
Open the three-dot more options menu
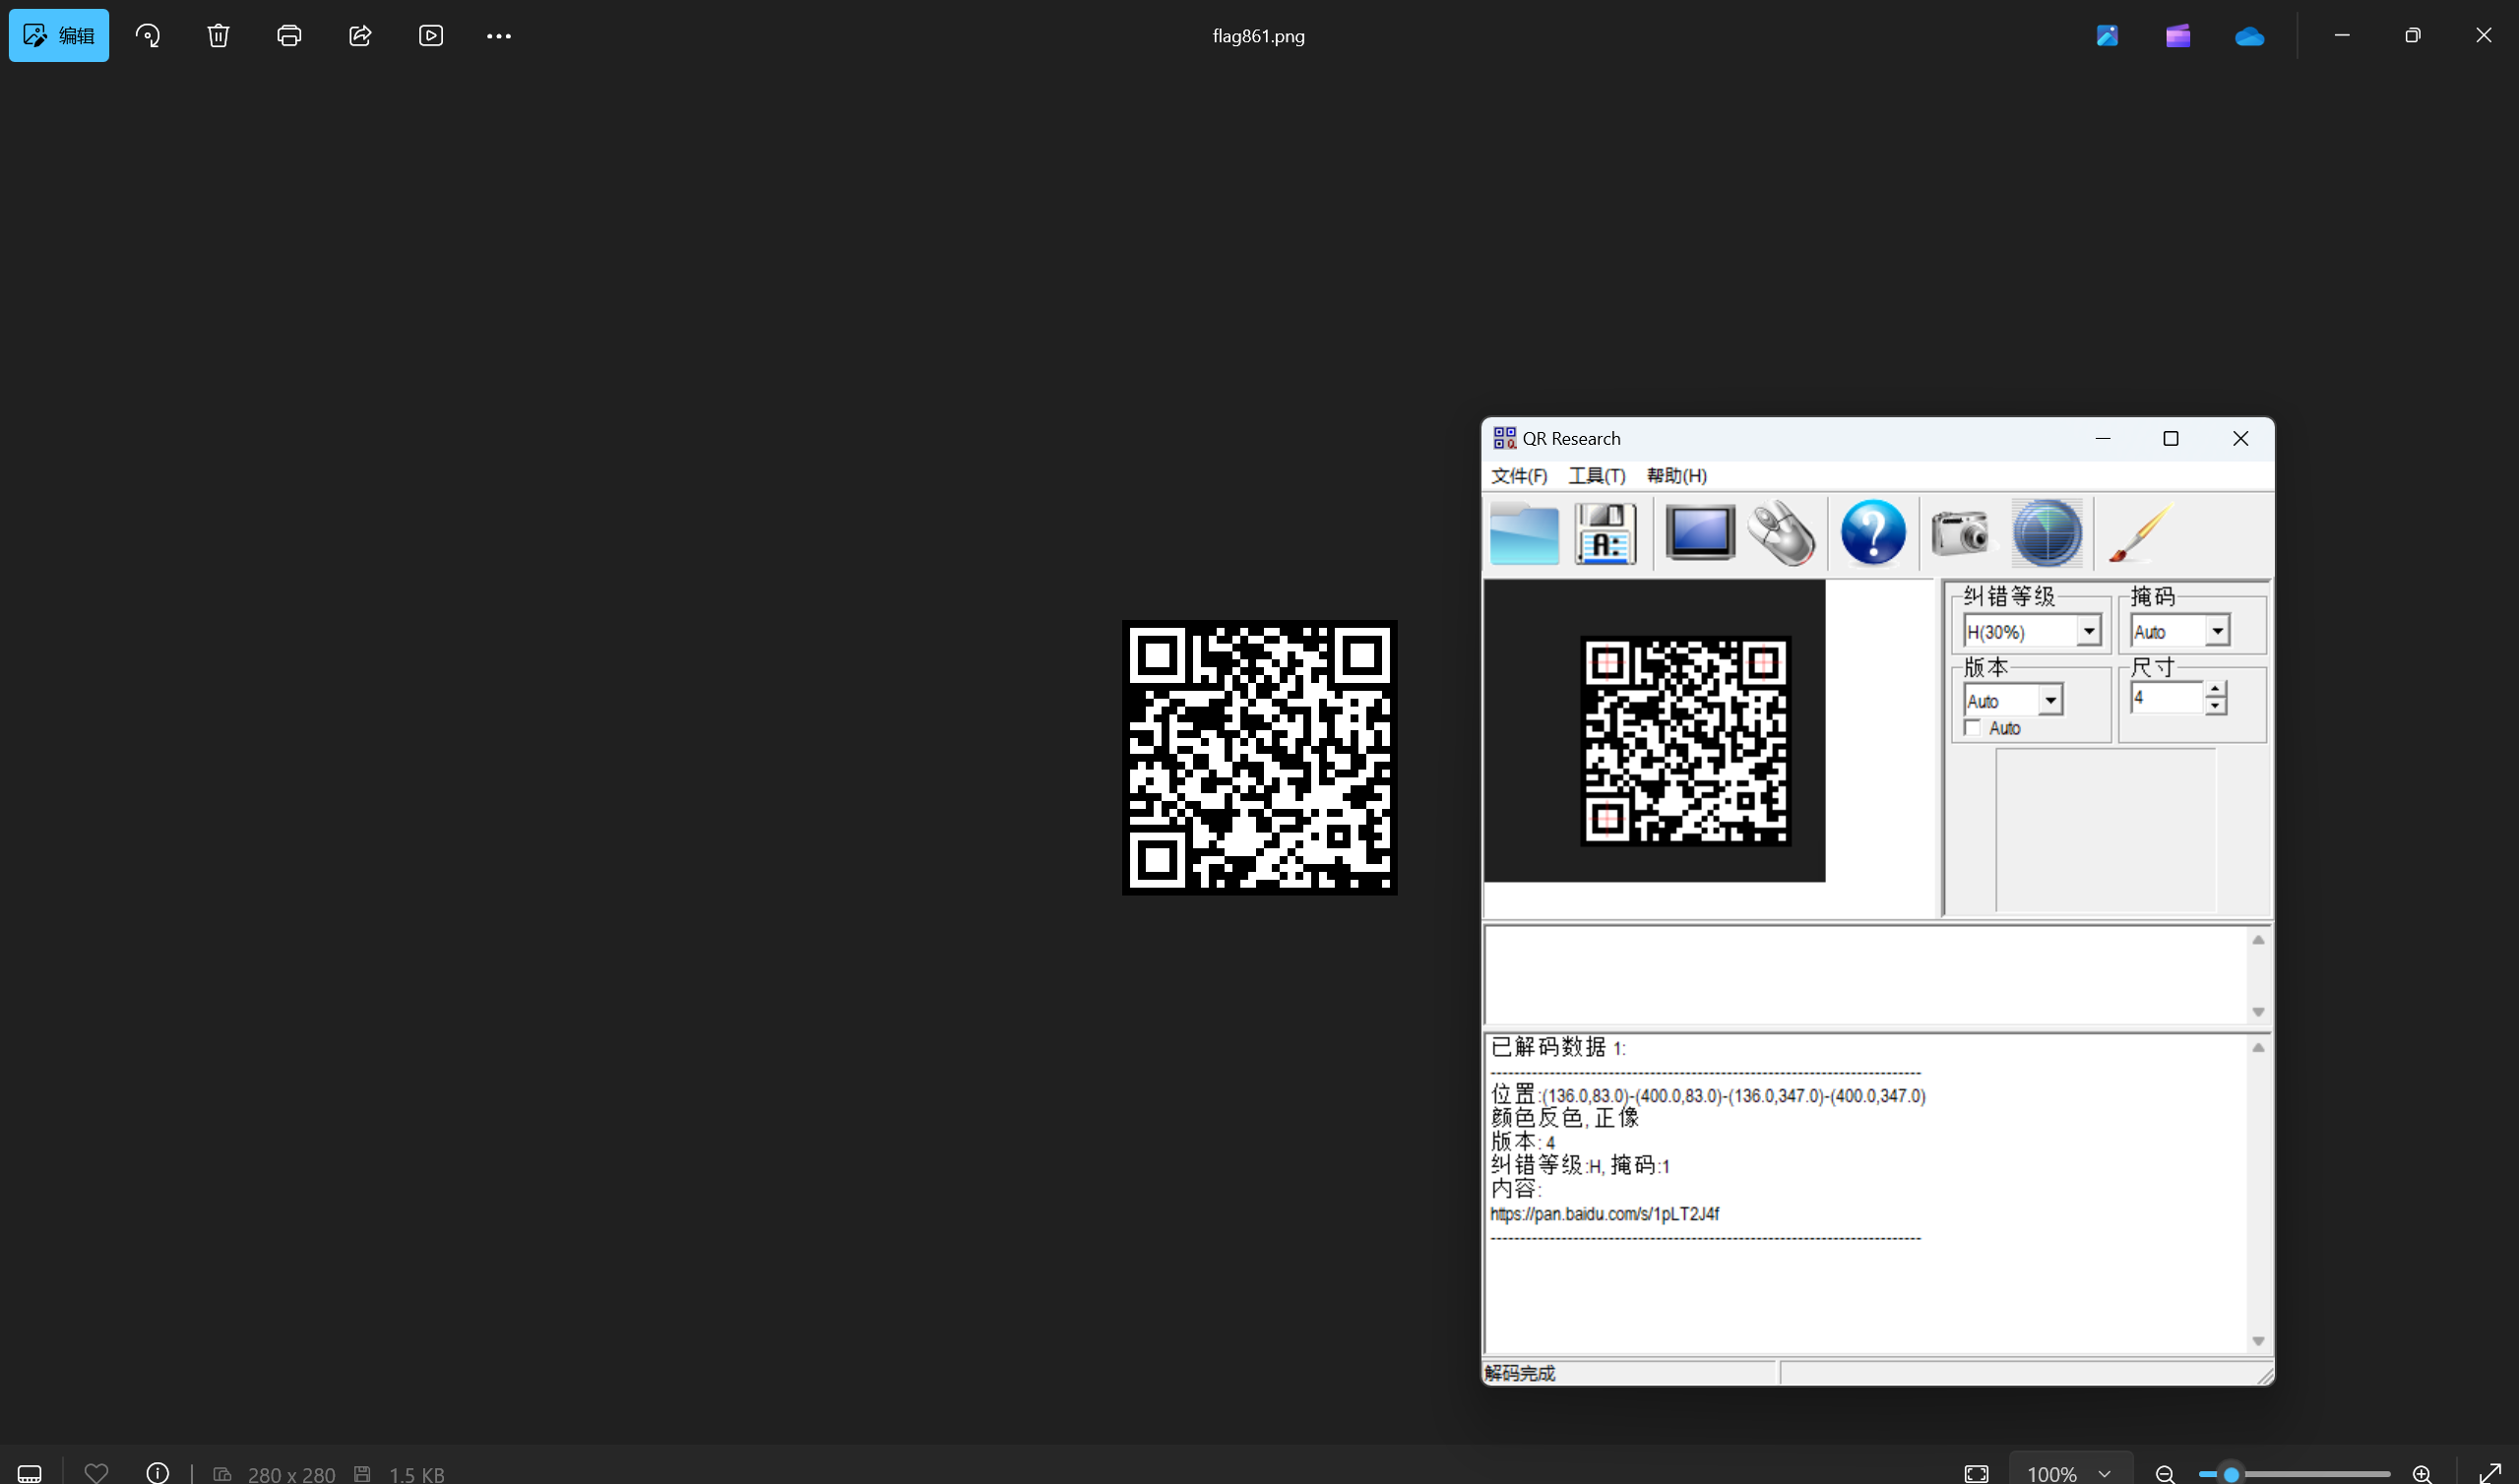[499, 36]
